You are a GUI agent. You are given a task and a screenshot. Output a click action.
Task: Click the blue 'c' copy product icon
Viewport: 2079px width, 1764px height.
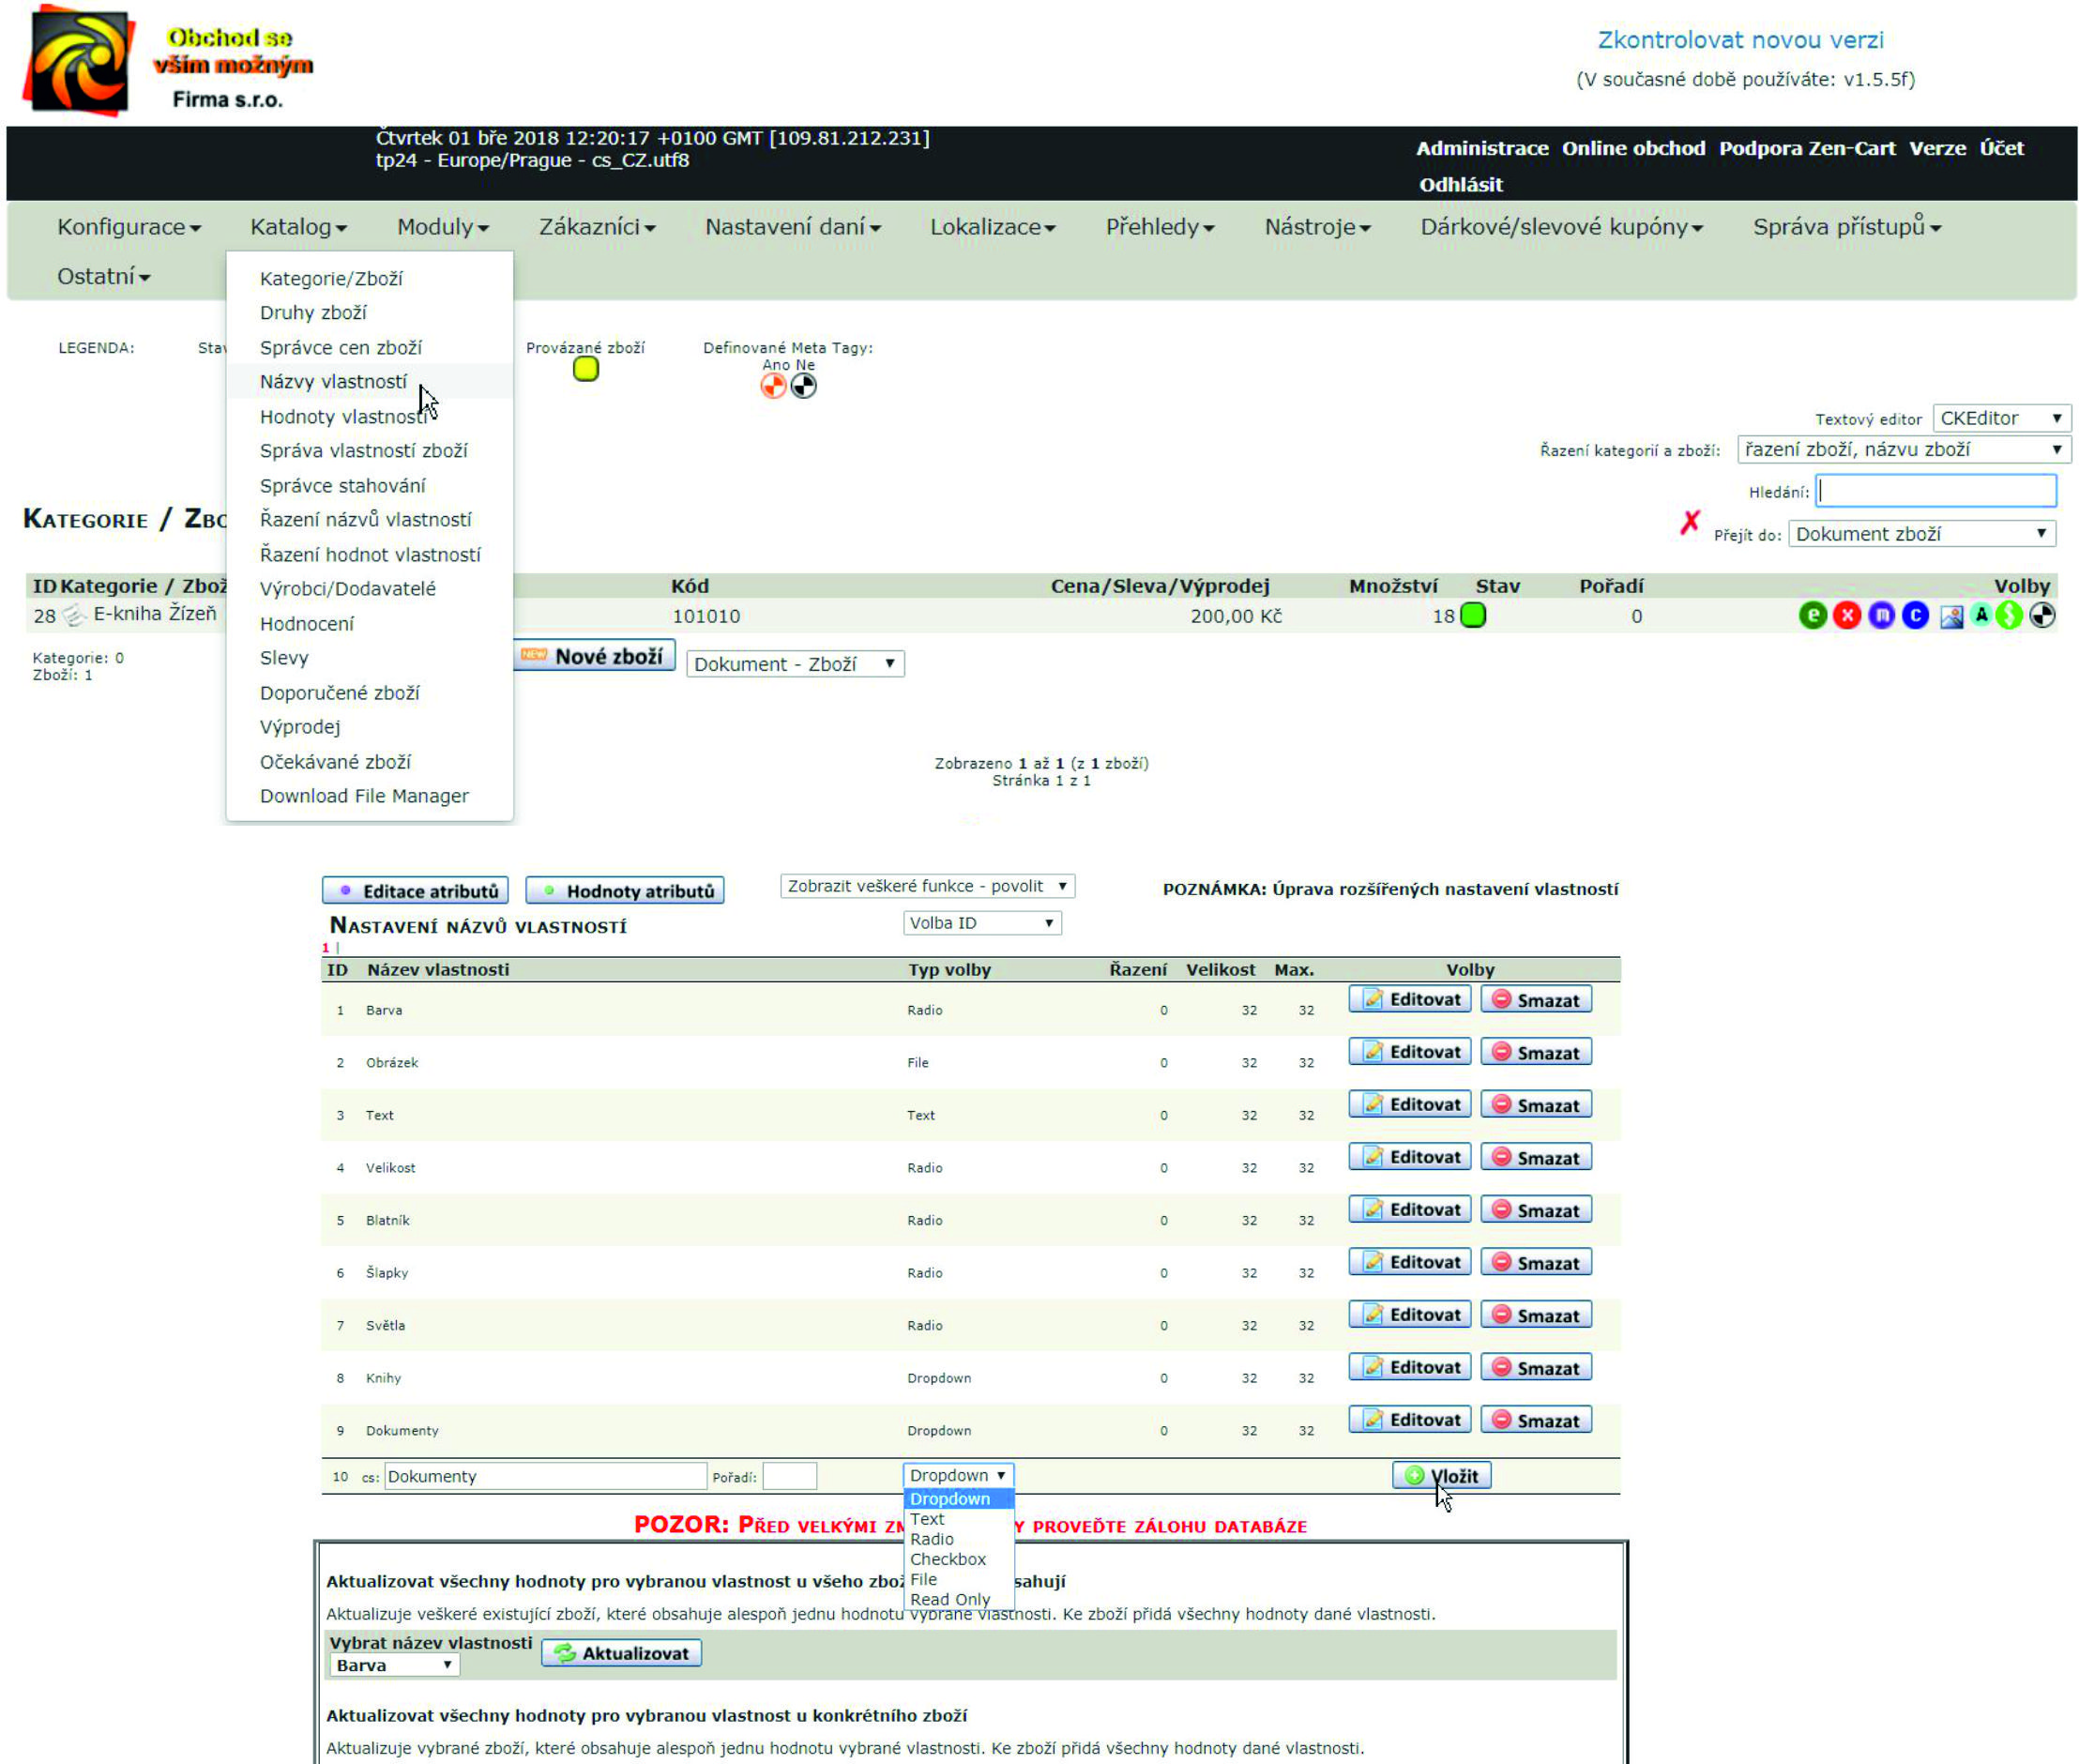point(1914,616)
